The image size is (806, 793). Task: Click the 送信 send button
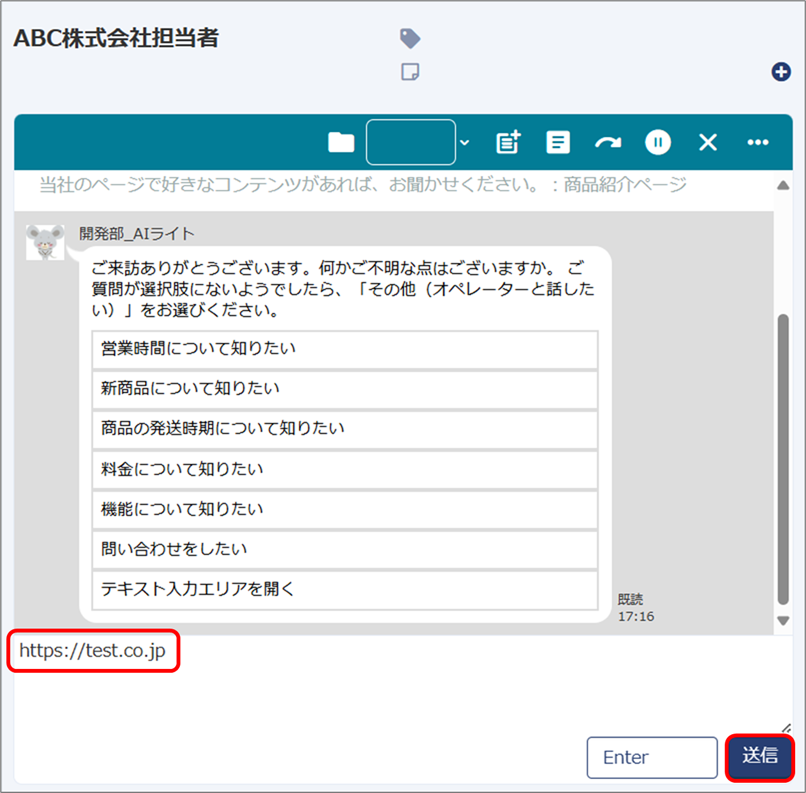[760, 758]
